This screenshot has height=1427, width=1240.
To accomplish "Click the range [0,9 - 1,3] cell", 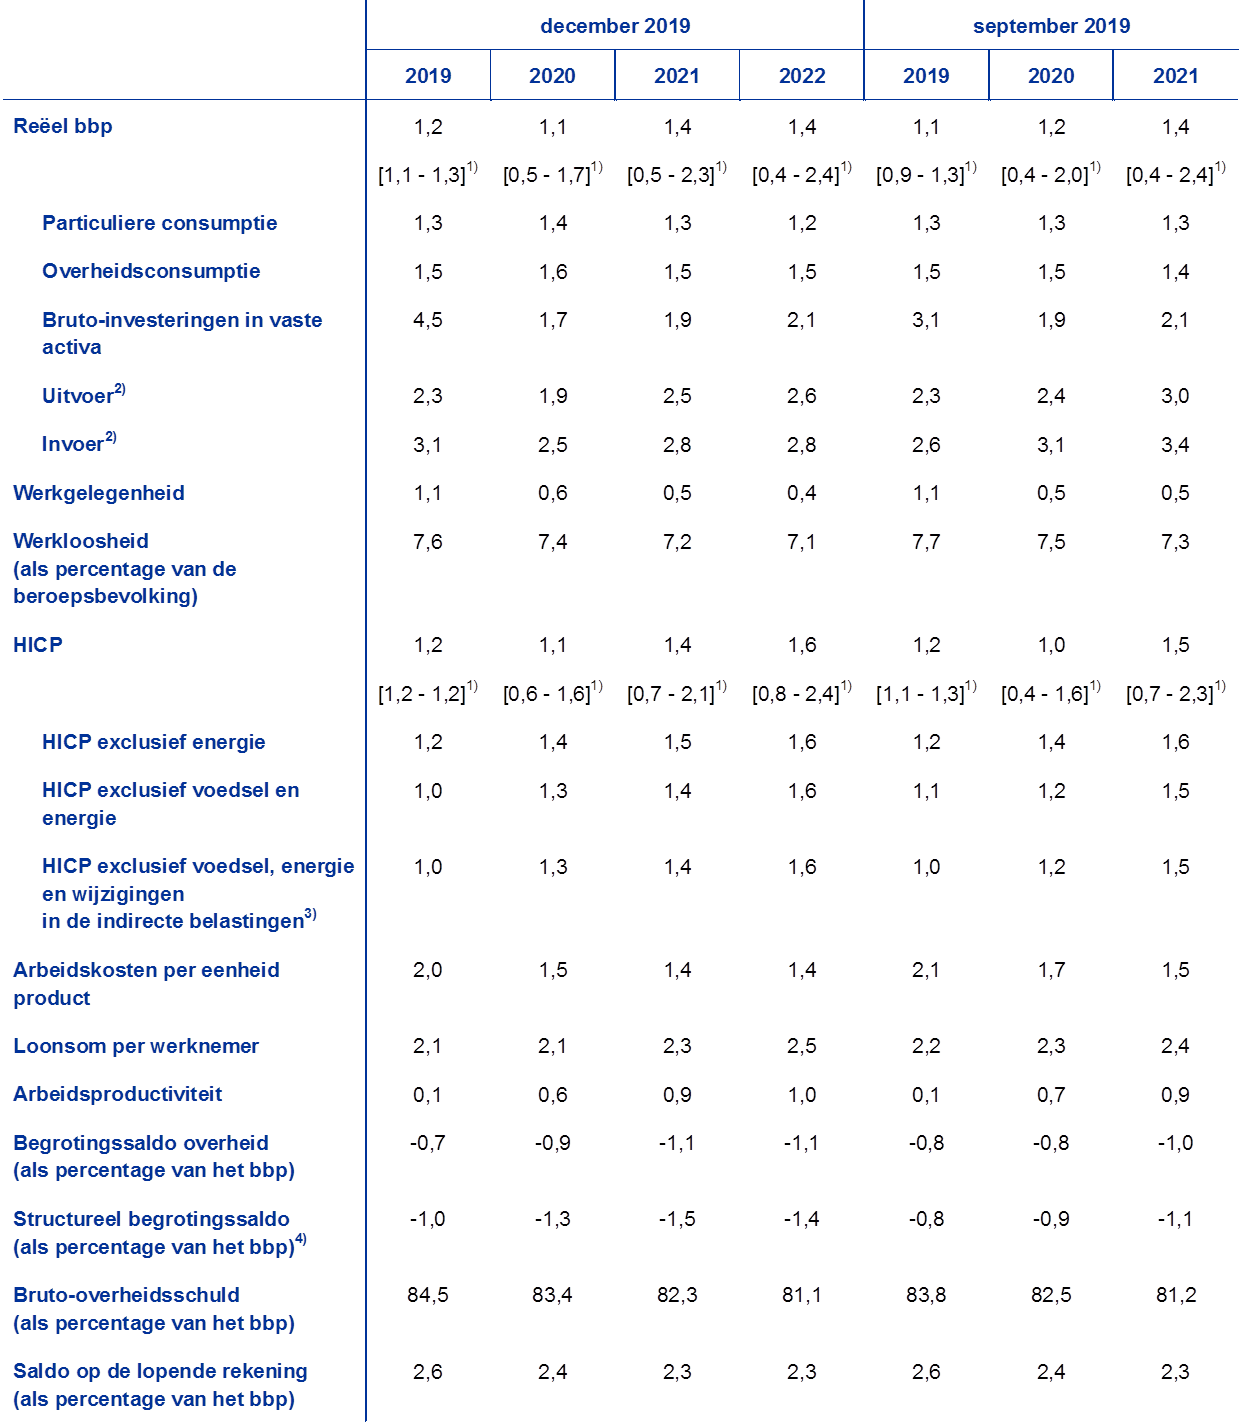I will [x=926, y=174].
